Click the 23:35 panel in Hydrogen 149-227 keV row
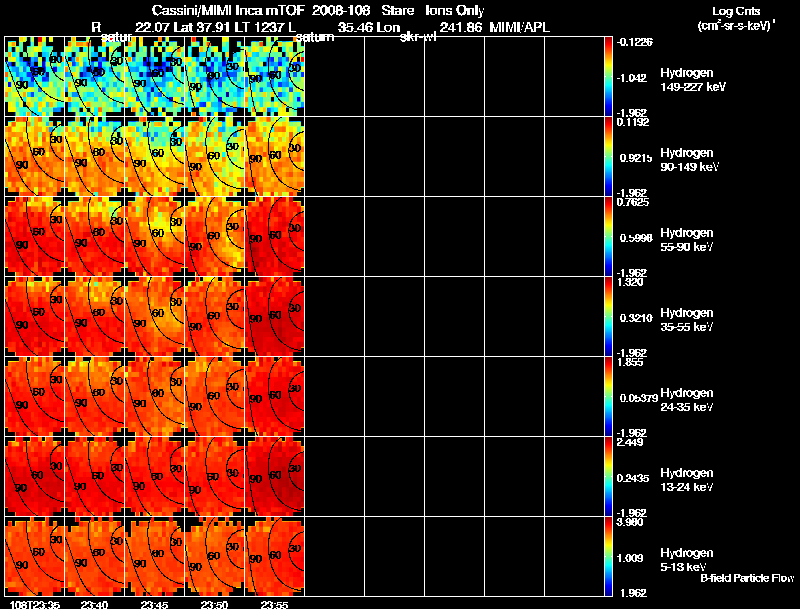Viewport: 800px width, 609px height. 35,76
